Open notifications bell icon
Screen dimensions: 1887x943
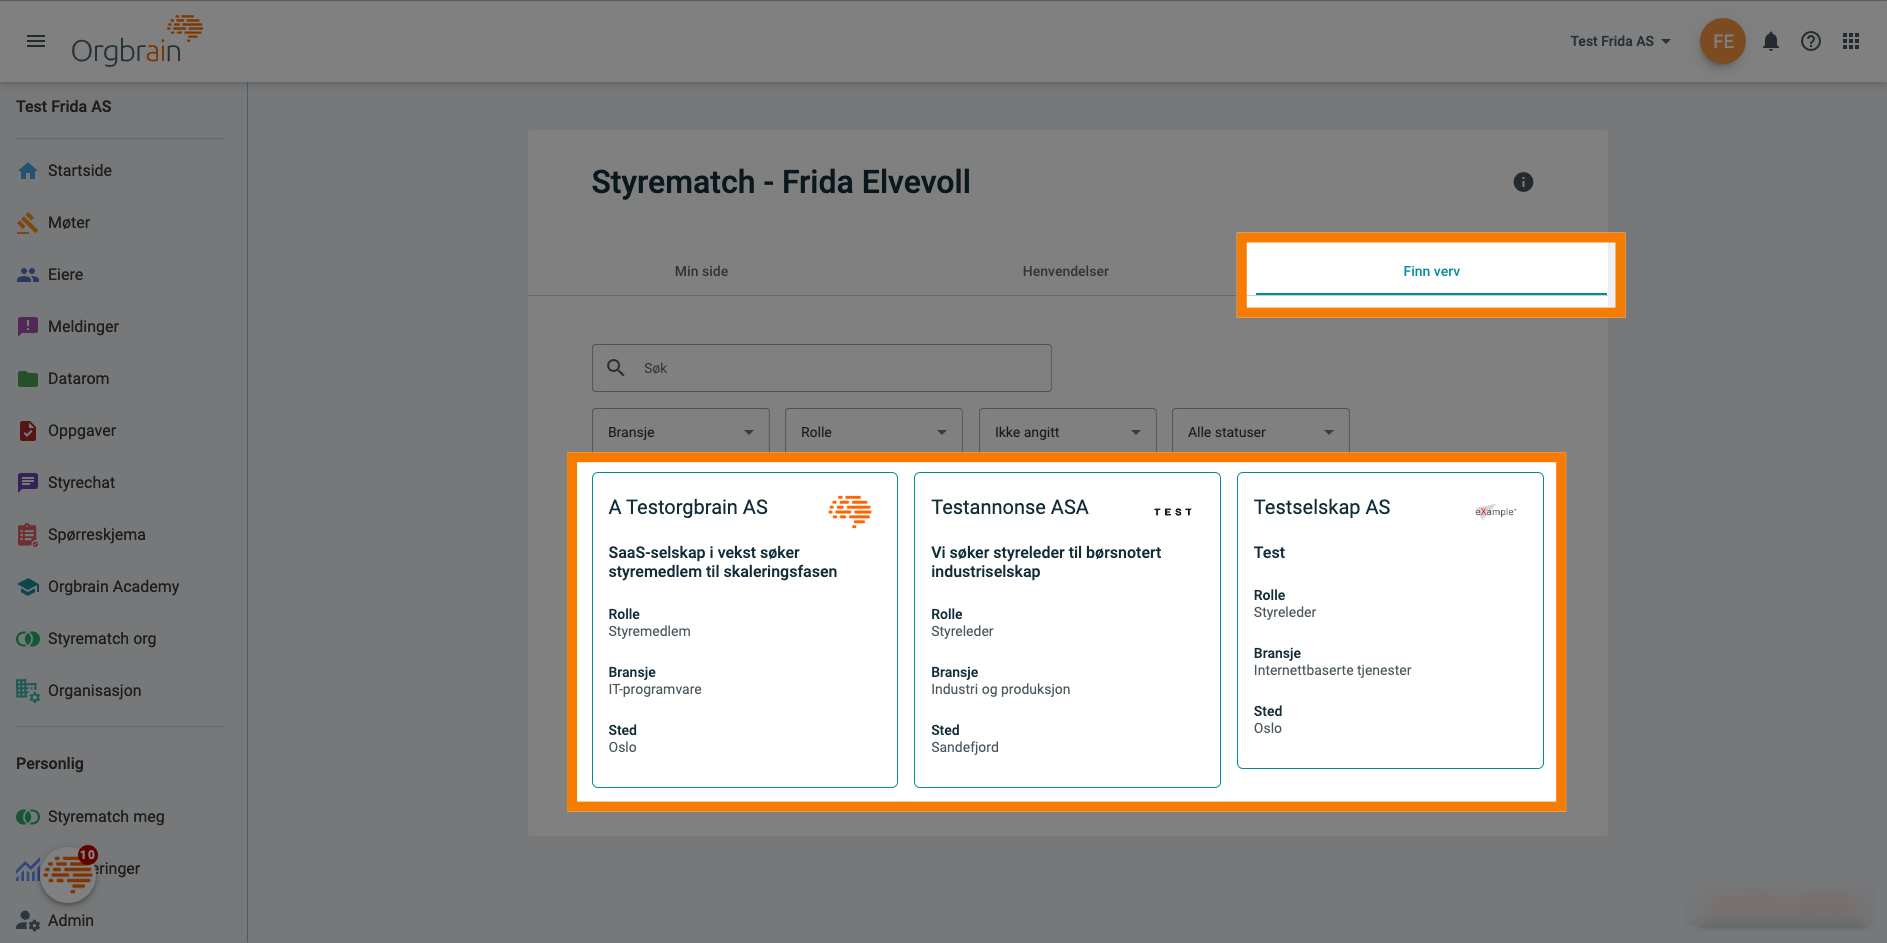point(1771,41)
